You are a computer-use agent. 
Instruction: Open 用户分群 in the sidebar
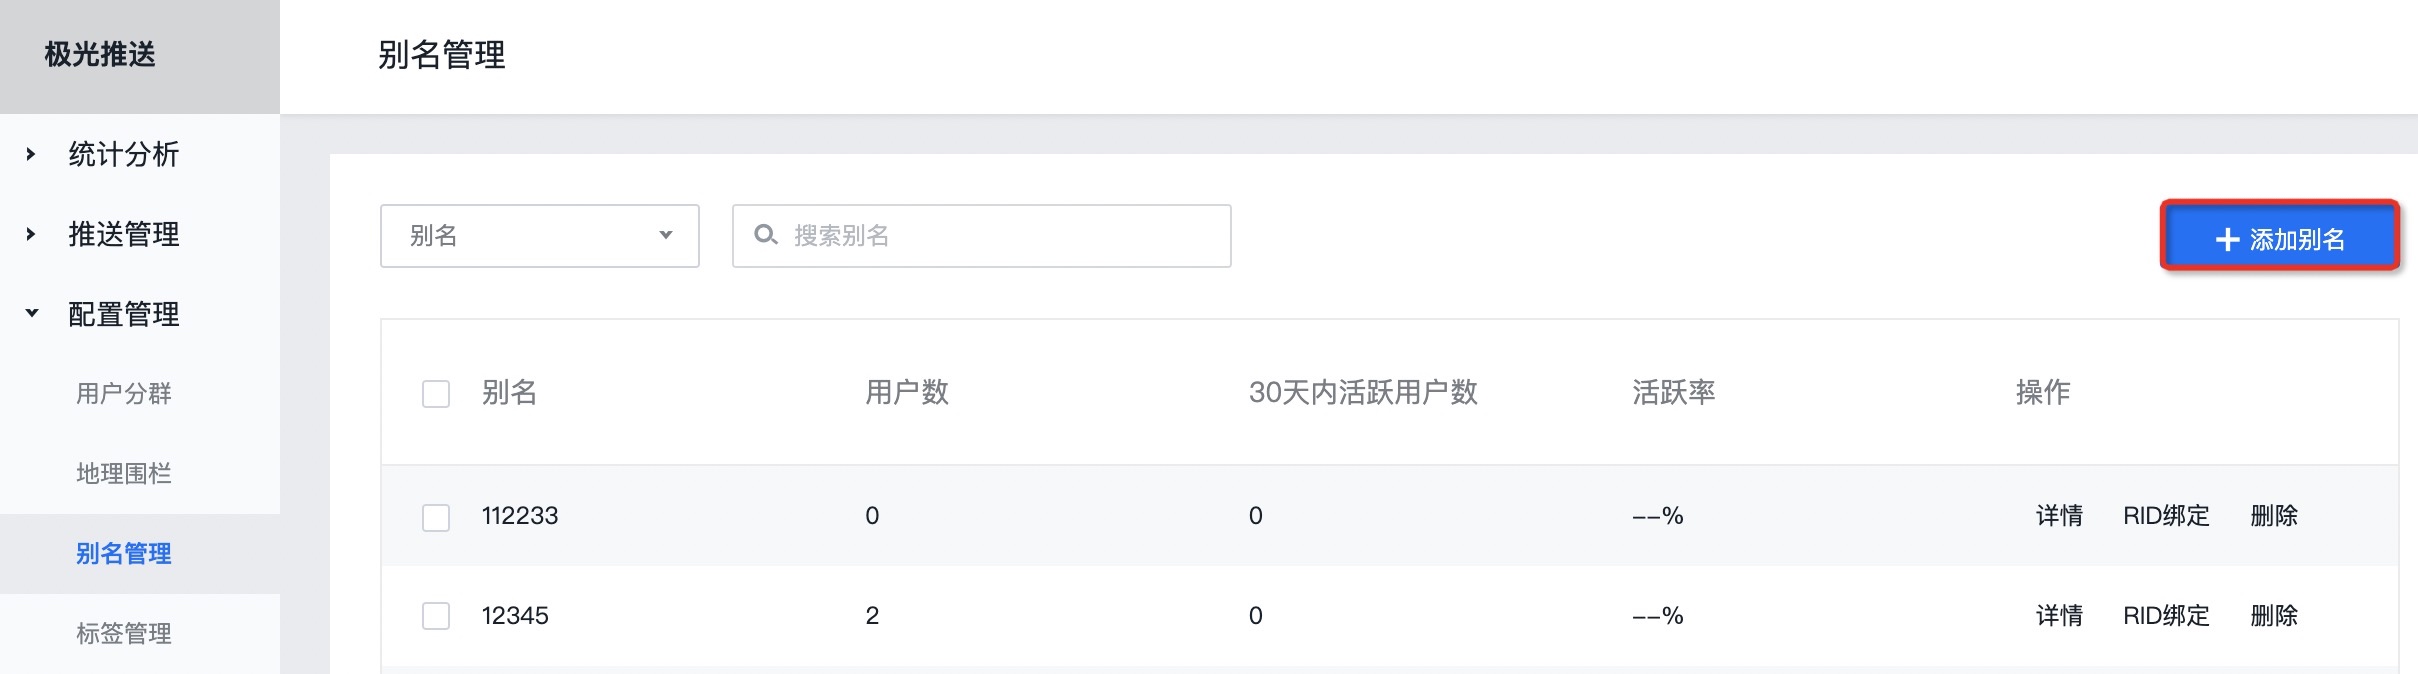pos(124,394)
